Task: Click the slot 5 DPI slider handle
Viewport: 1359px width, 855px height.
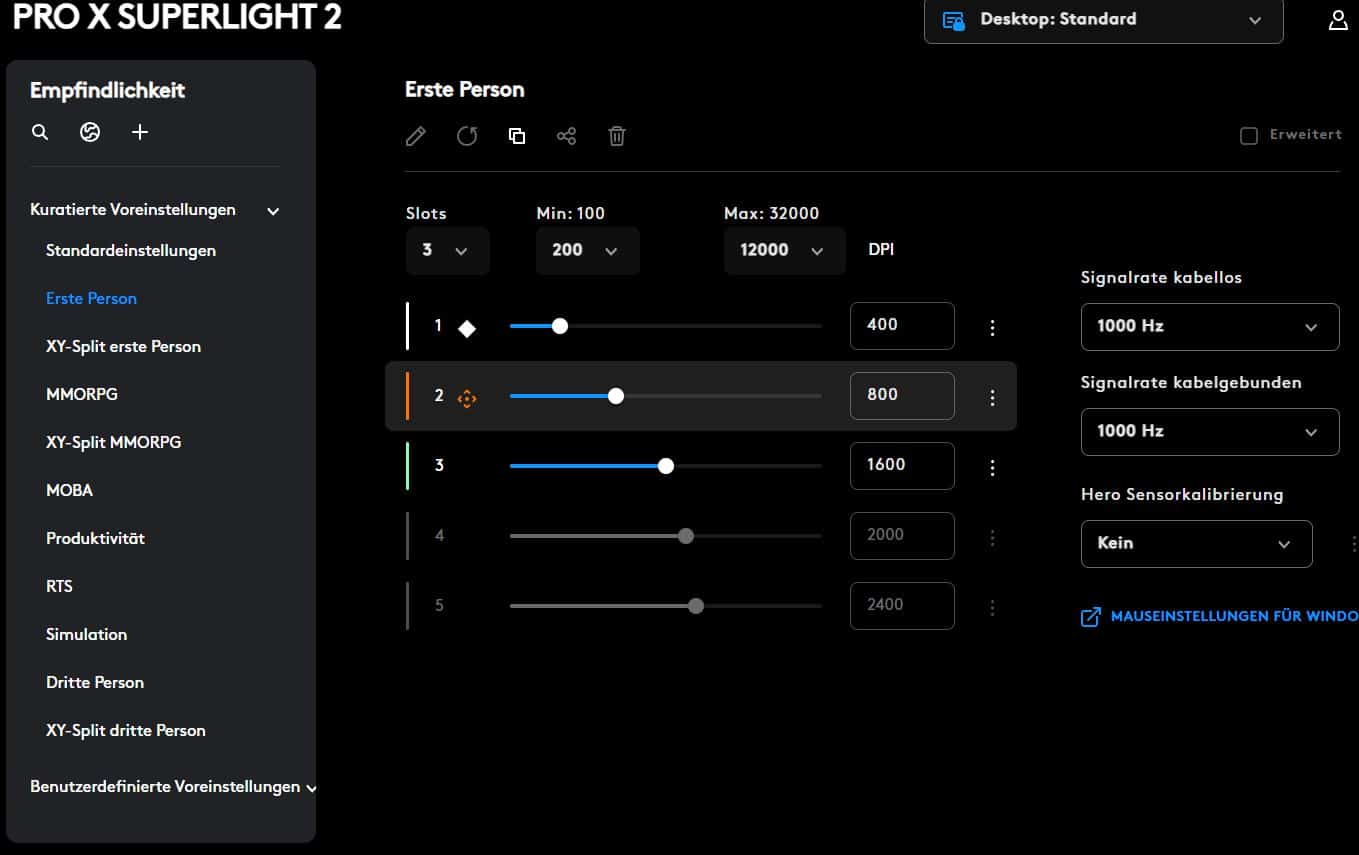Action: point(696,606)
